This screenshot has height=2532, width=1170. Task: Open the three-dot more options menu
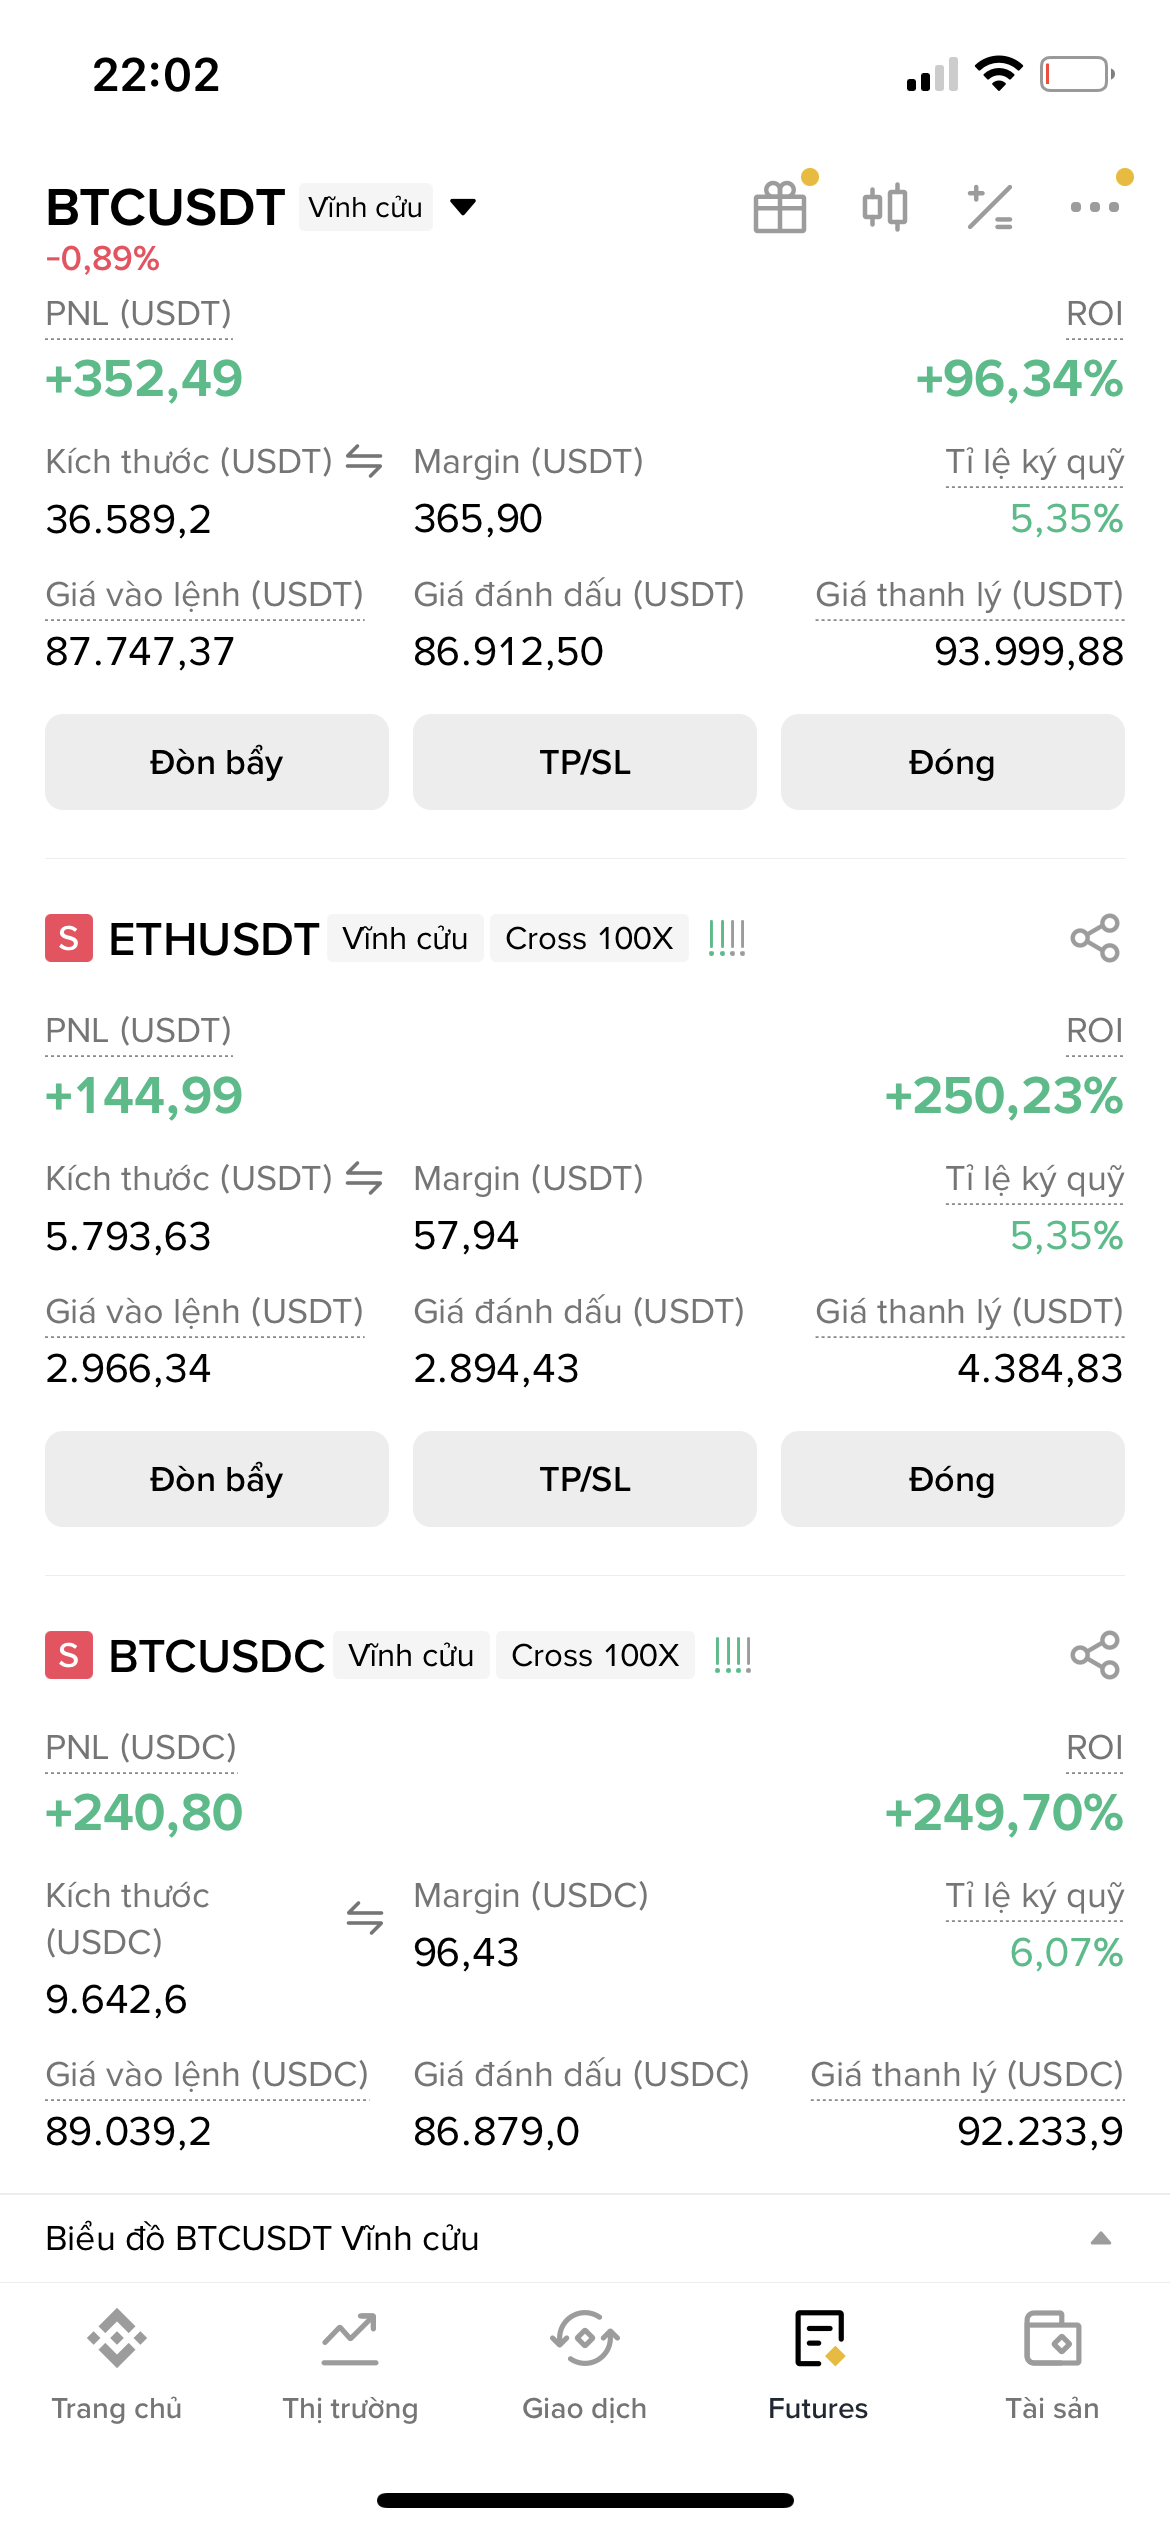1095,207
